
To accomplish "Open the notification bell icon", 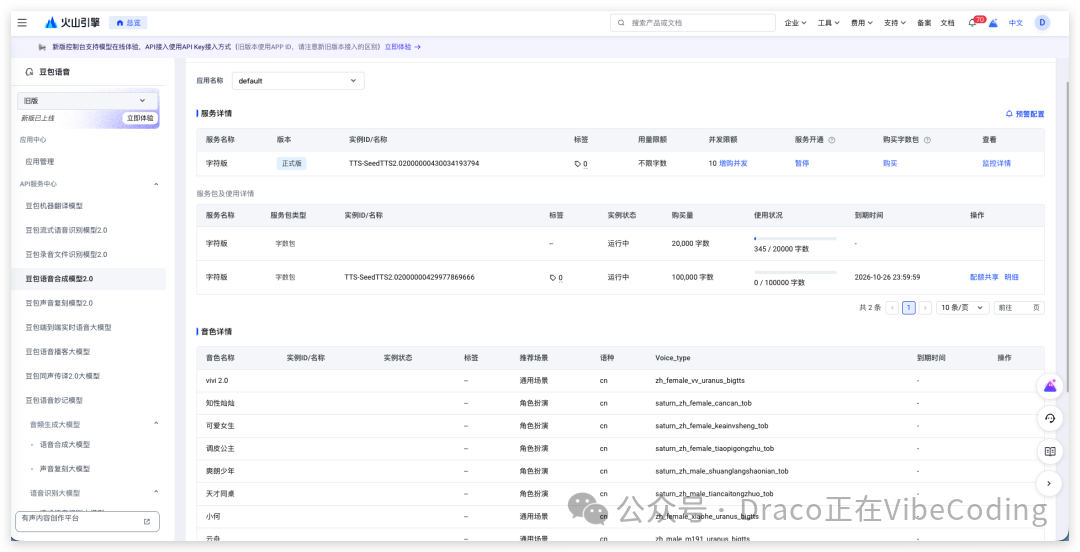I will tap(973, 23).
